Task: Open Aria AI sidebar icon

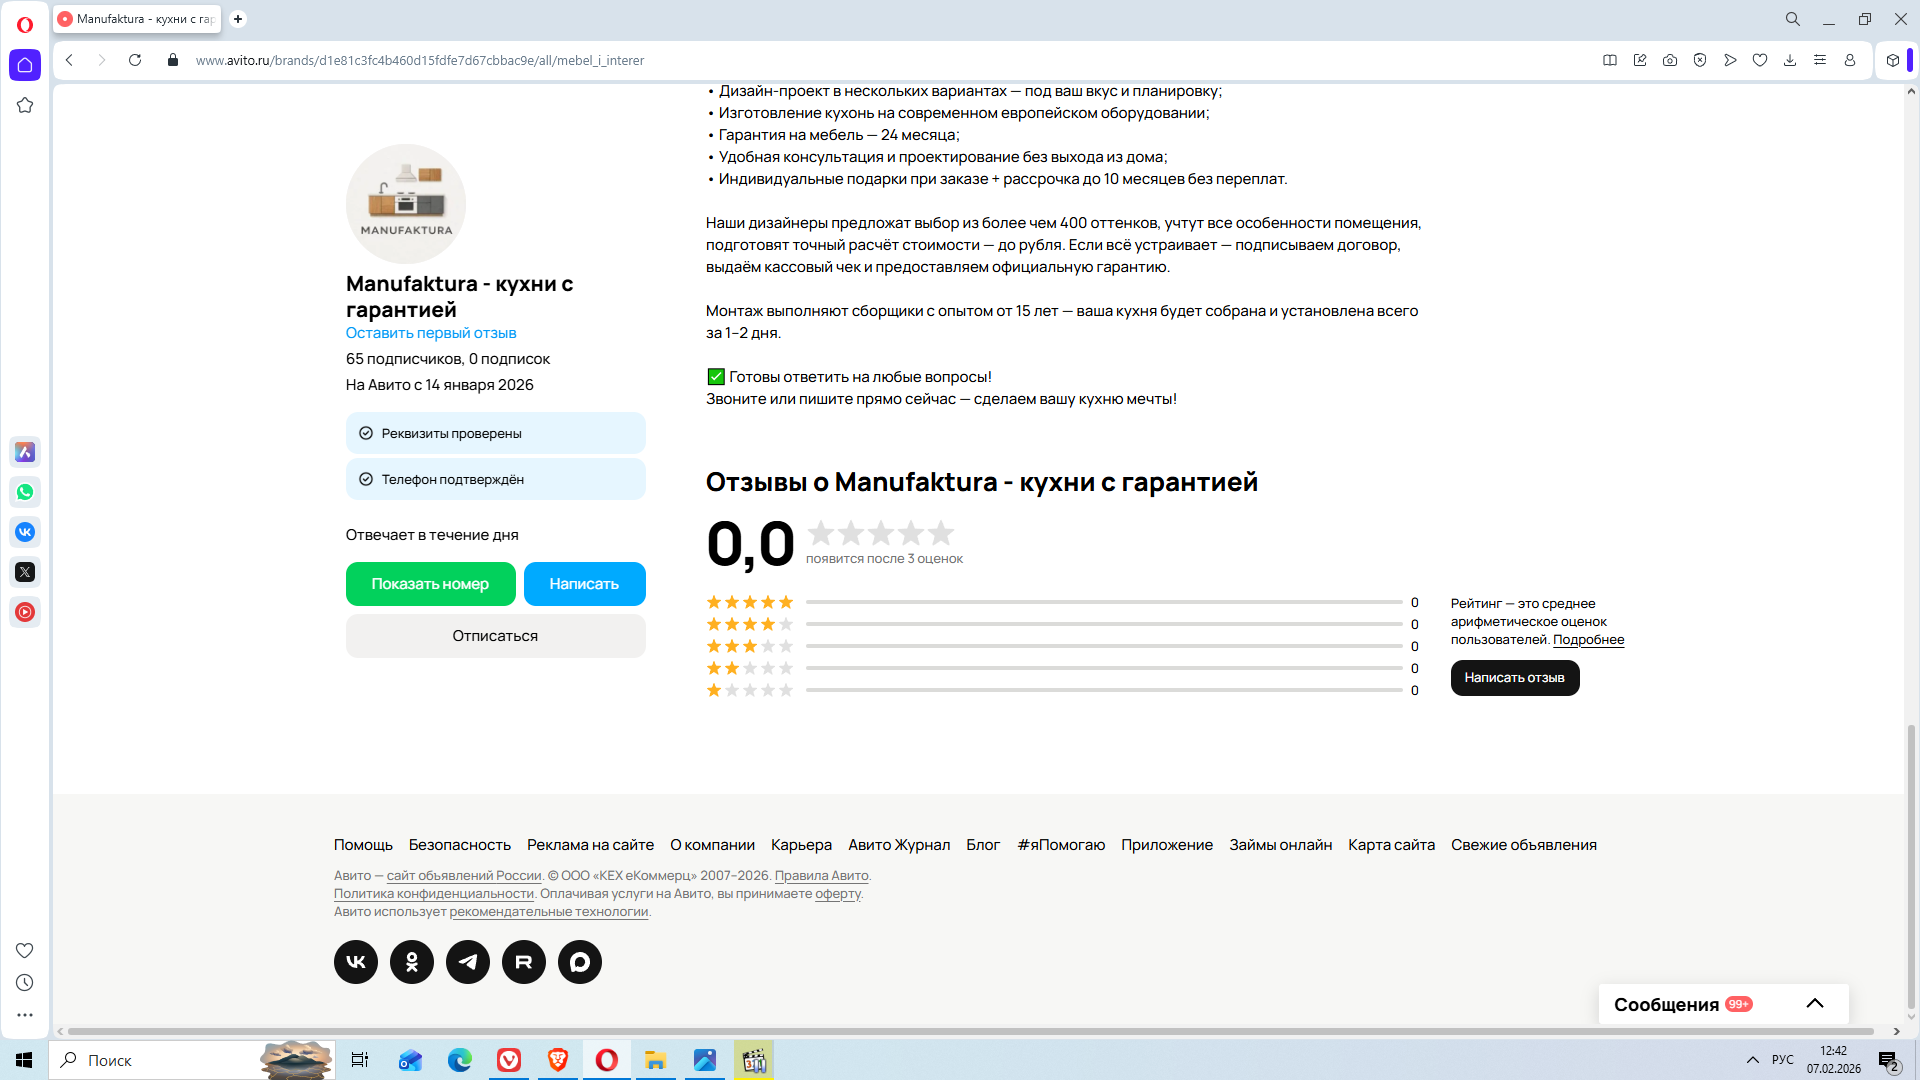Action: [25, 452]
